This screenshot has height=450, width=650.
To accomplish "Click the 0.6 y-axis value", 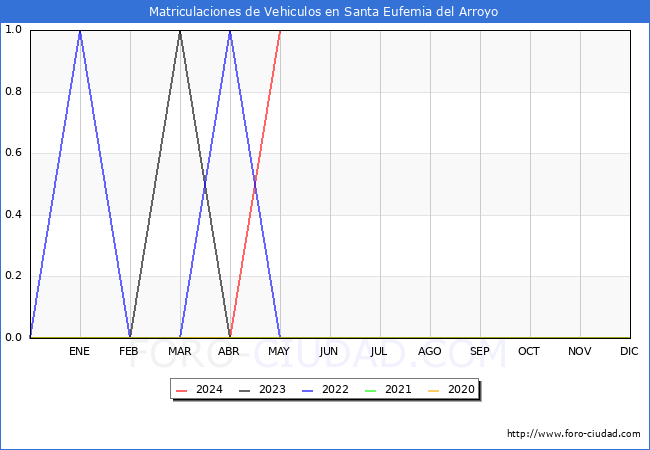I will (13, 153).
